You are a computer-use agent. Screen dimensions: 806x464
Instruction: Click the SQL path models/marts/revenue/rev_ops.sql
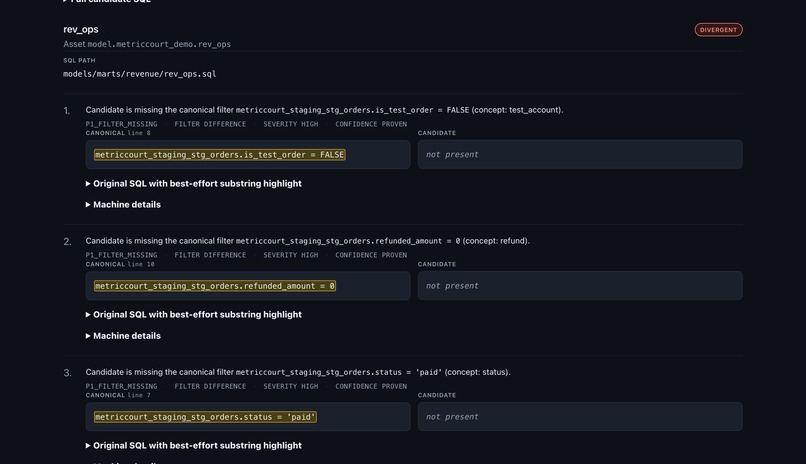[x=139, y=74]
